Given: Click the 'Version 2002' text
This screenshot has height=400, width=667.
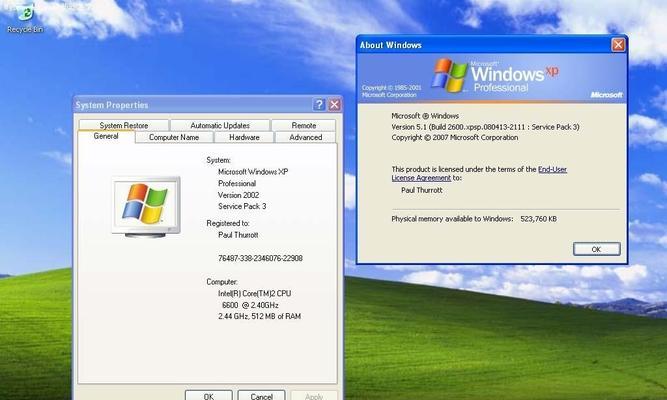Looking at the screenshot, I should tap(238, 195).
